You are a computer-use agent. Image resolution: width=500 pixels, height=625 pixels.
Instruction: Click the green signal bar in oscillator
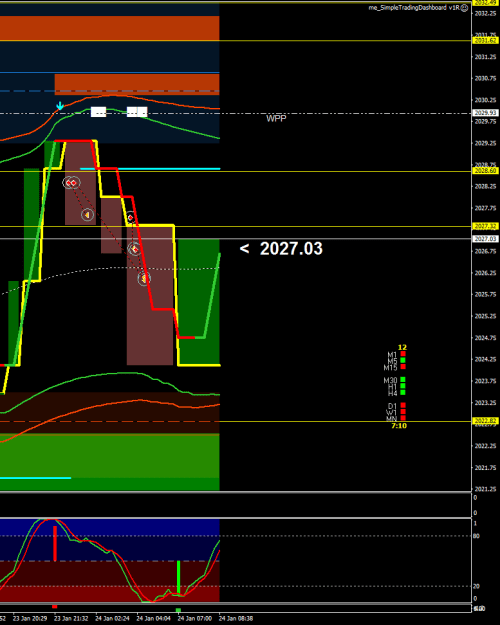click(179, 578)
